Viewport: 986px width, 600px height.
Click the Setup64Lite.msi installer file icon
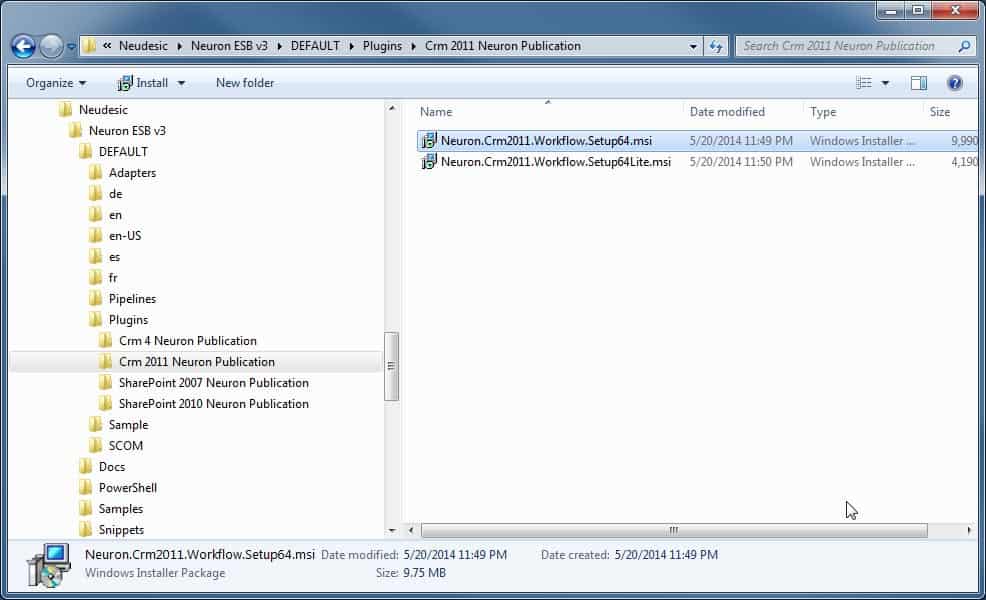429,162
